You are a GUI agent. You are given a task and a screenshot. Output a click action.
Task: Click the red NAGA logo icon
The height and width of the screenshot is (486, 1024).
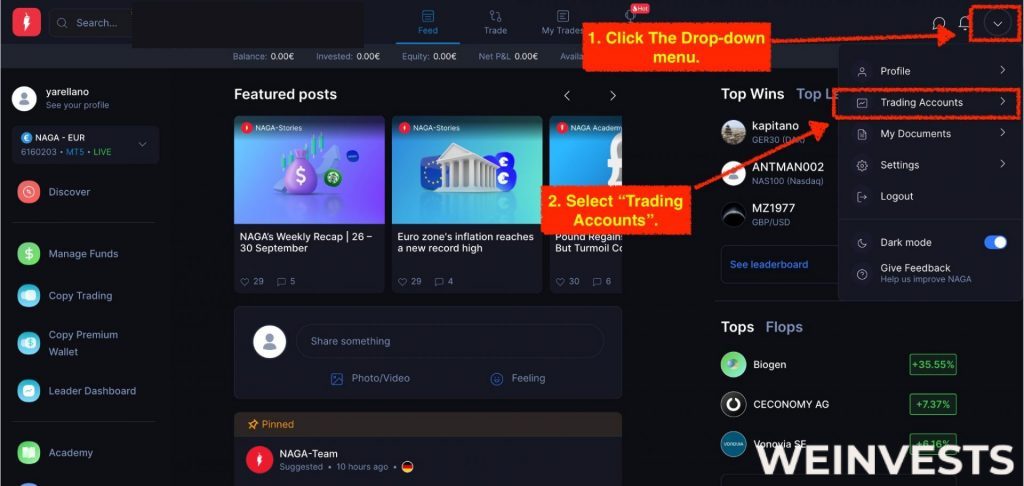click(x=27, y=22)
